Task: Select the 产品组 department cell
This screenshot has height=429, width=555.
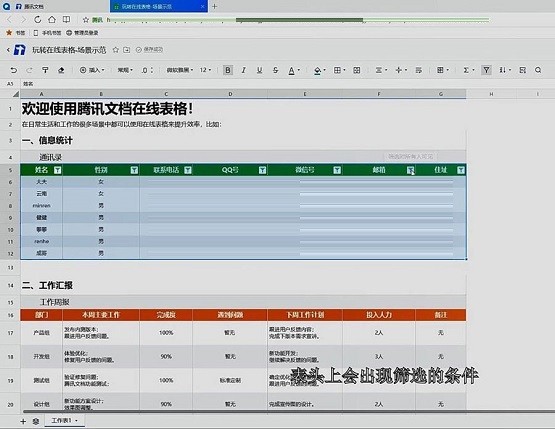Action: tap(41, 333)
